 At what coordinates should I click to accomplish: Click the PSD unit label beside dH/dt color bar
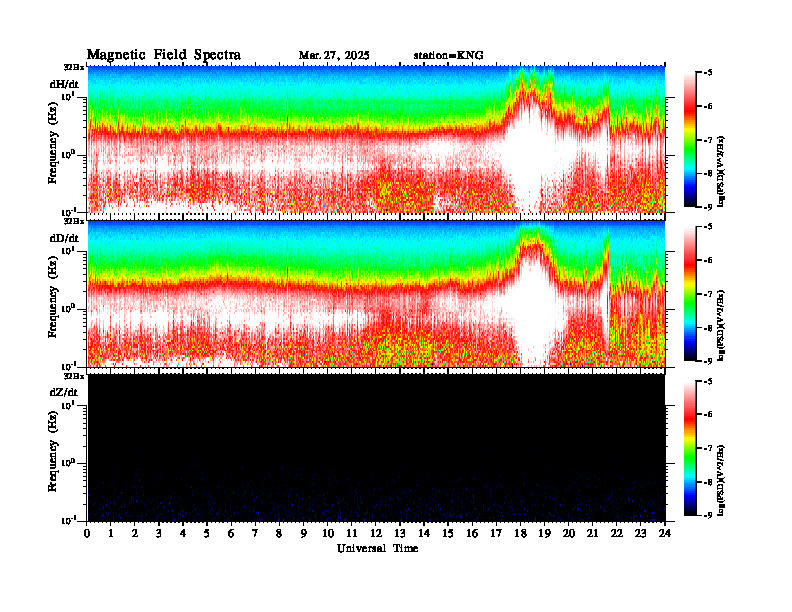coord(722,171)
